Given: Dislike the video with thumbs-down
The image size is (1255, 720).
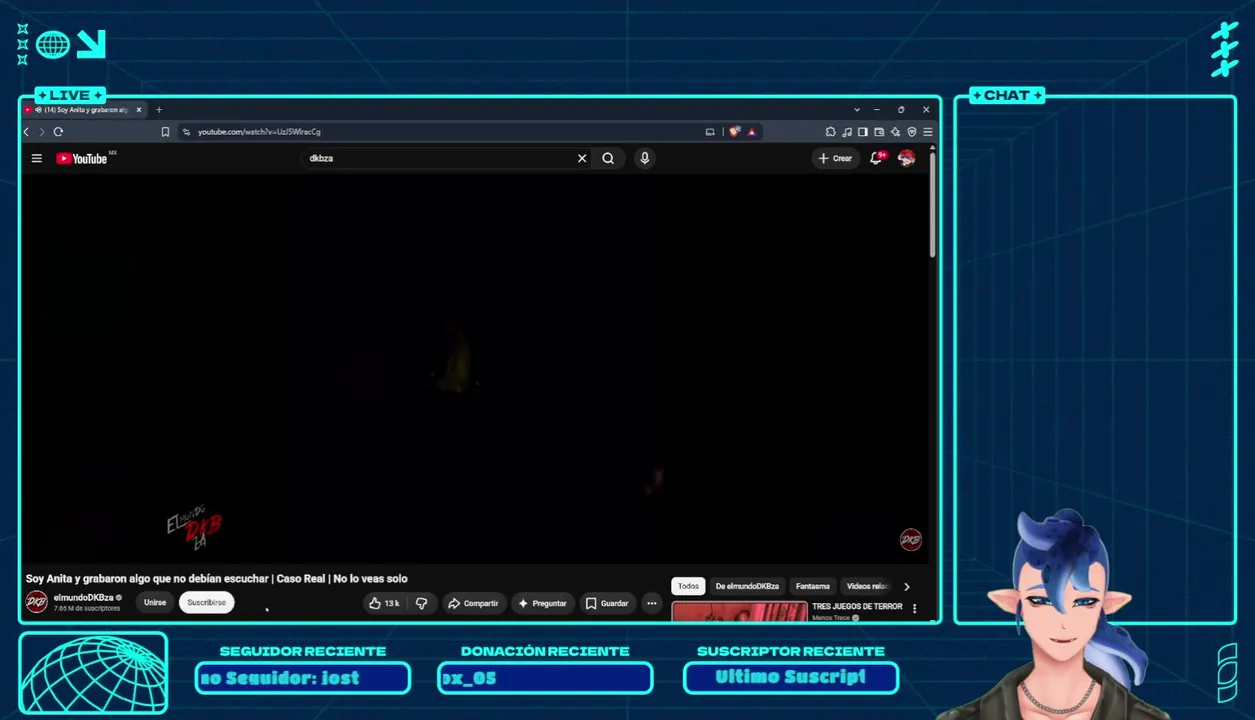Looking at the screenshot, I should coord(422,603).
